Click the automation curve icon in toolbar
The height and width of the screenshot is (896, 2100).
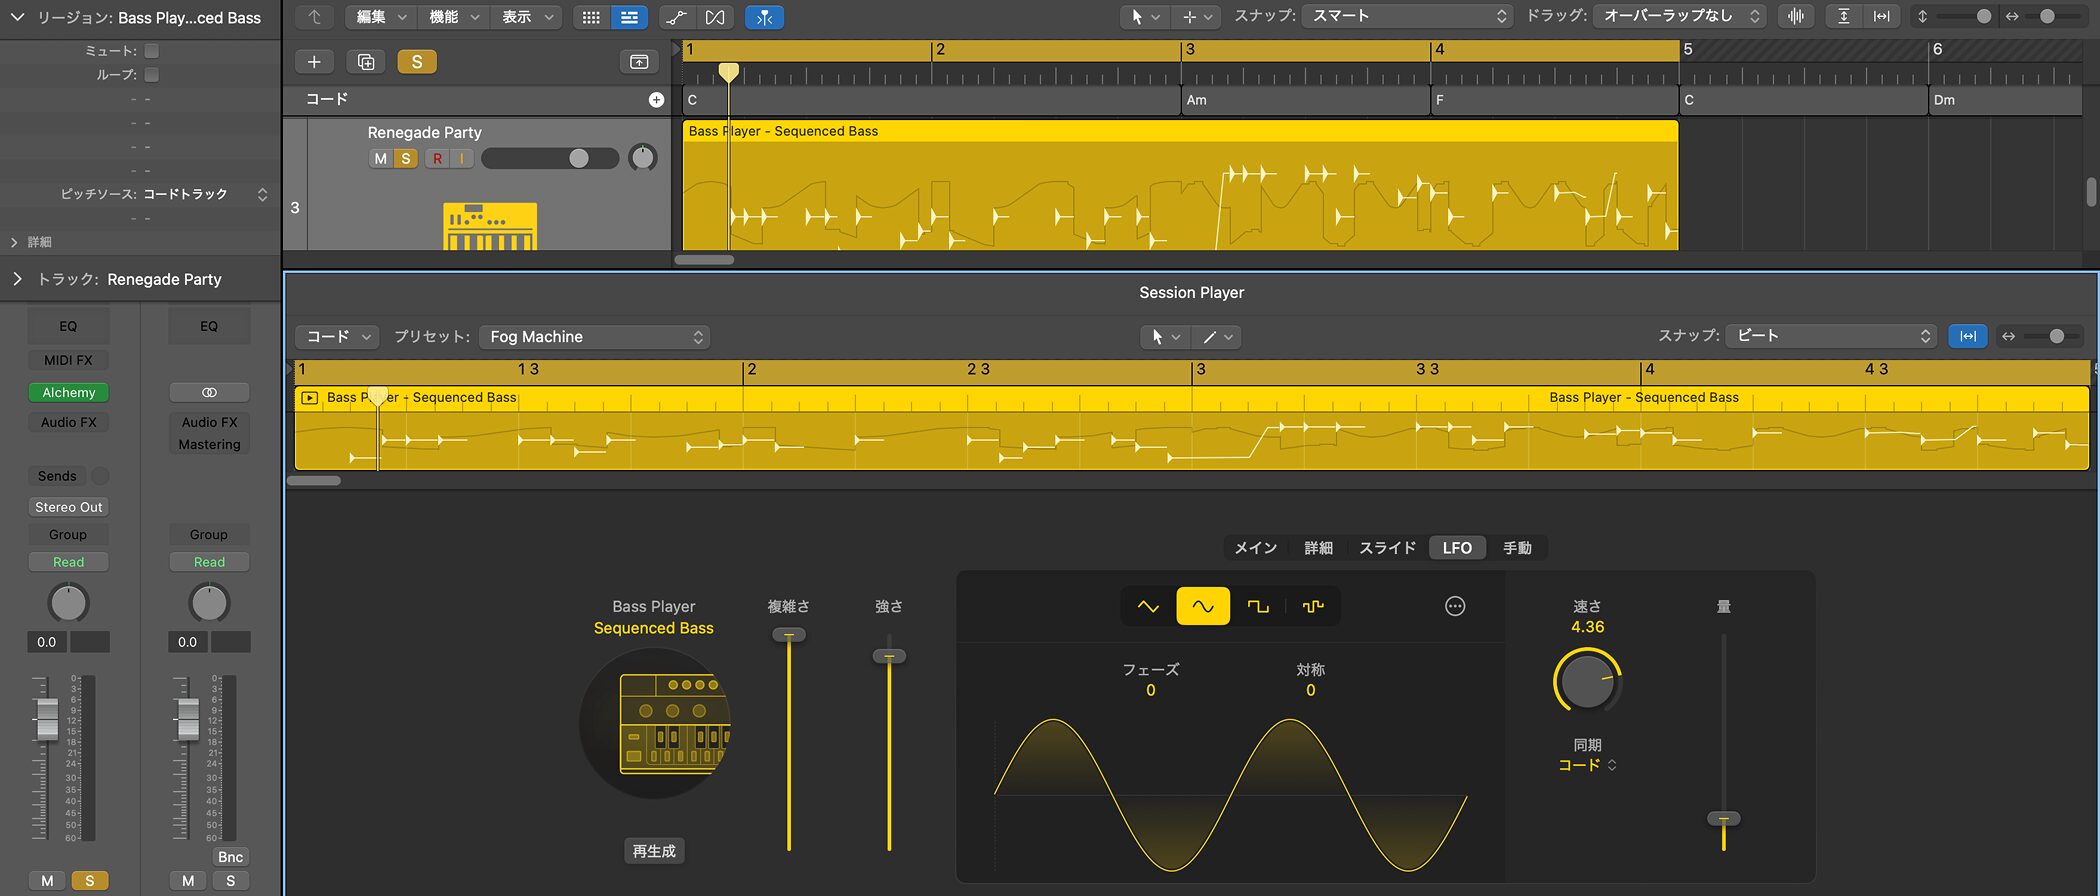[676, 17]
